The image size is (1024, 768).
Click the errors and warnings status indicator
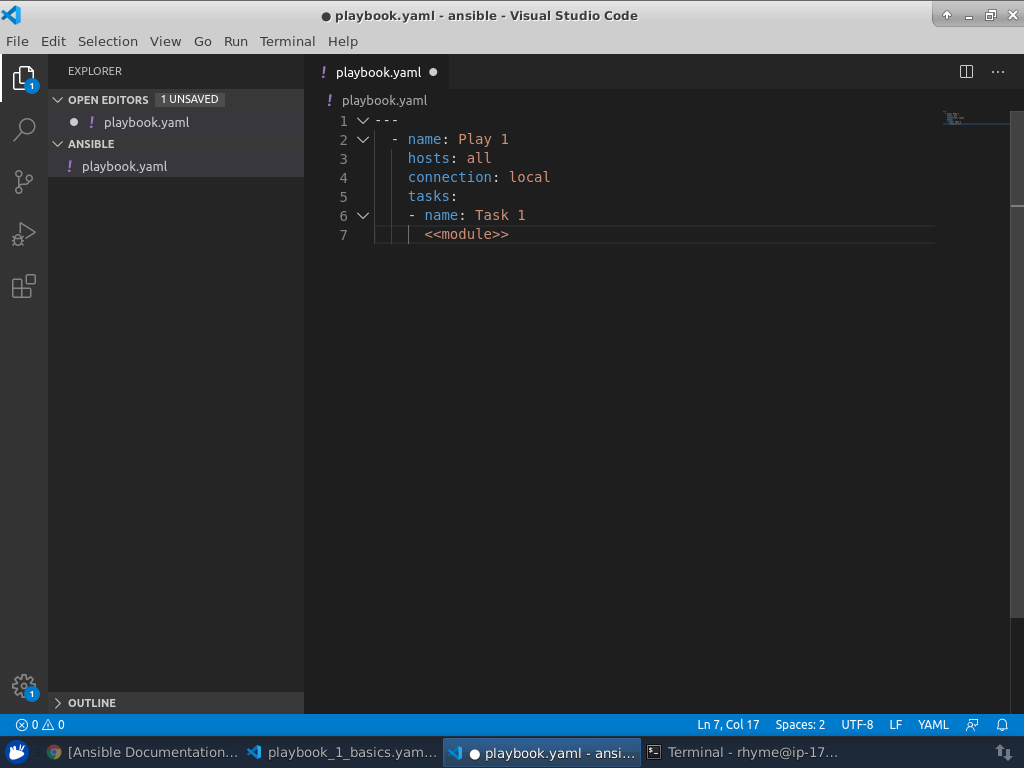coord(40,725)
